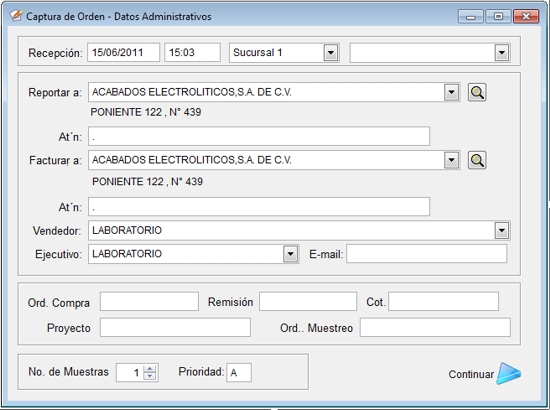This screenshot has height=410, width=550.
Task: Click the Continuar label
Action: pyautogui.click(x=471, y=374)
